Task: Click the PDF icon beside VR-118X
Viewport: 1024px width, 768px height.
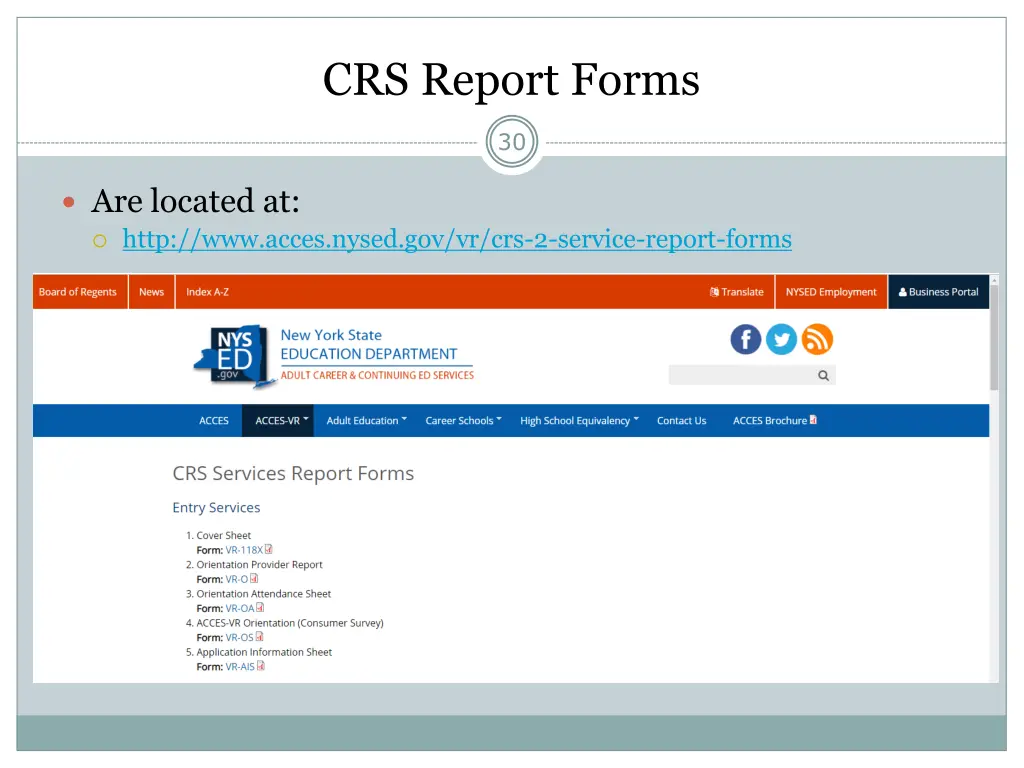Action: 268,549
